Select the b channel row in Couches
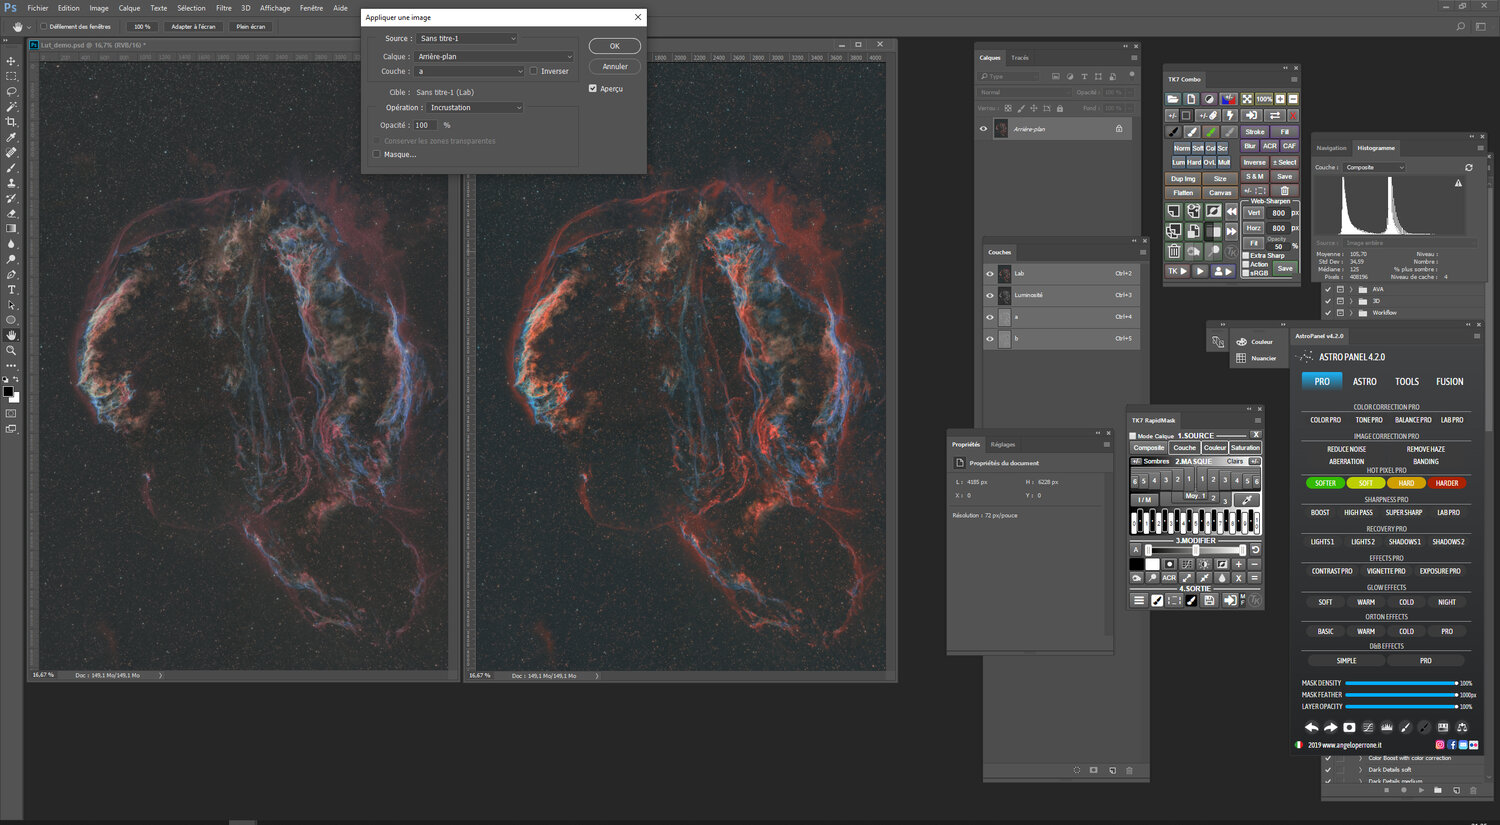The width and height of the screenshot is (1500, 825). [x=1062, y=339]
